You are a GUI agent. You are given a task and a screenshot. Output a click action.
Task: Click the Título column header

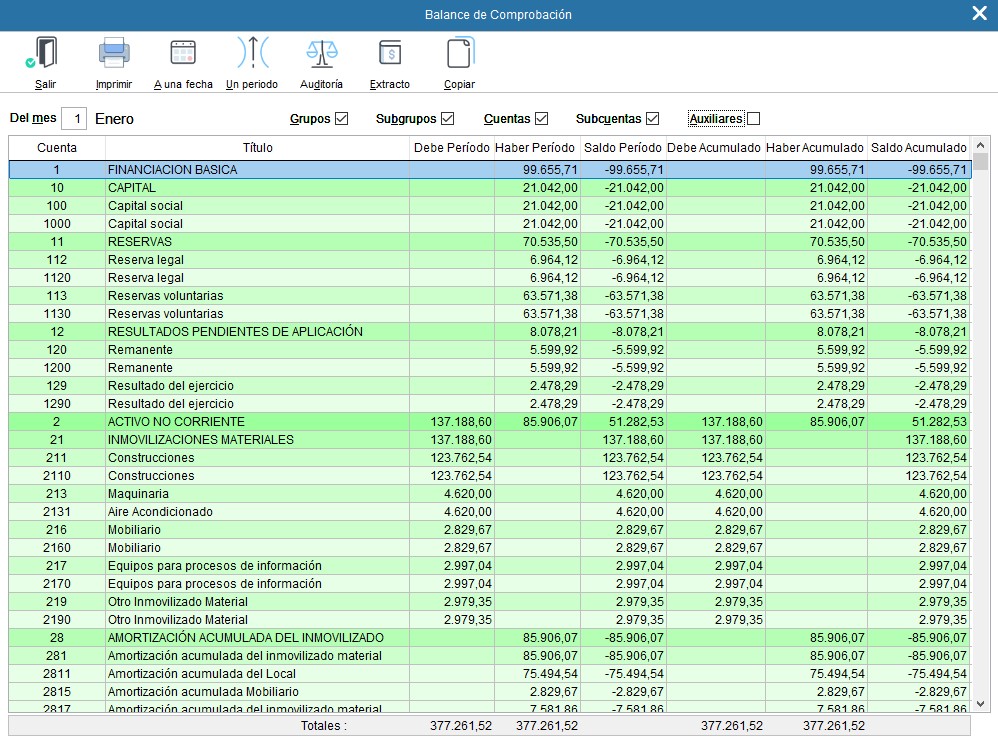point(257,148)
